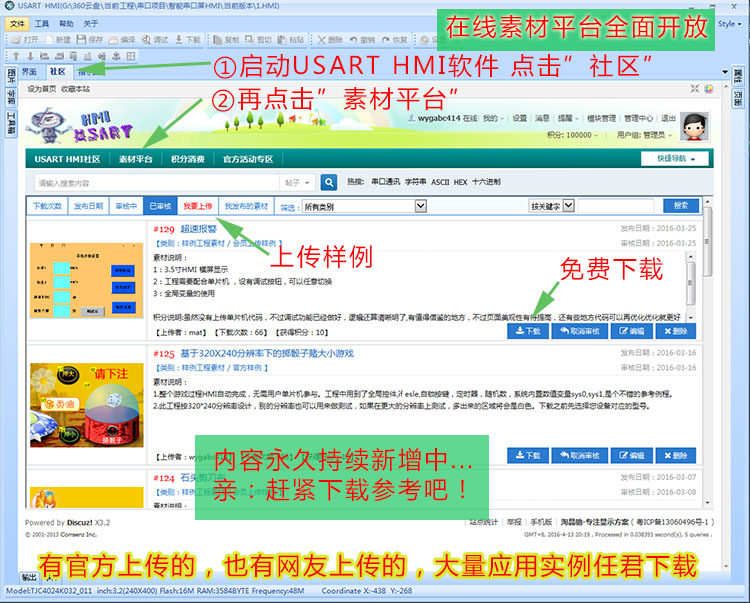Click the colorful skin icon at top right

709,89
